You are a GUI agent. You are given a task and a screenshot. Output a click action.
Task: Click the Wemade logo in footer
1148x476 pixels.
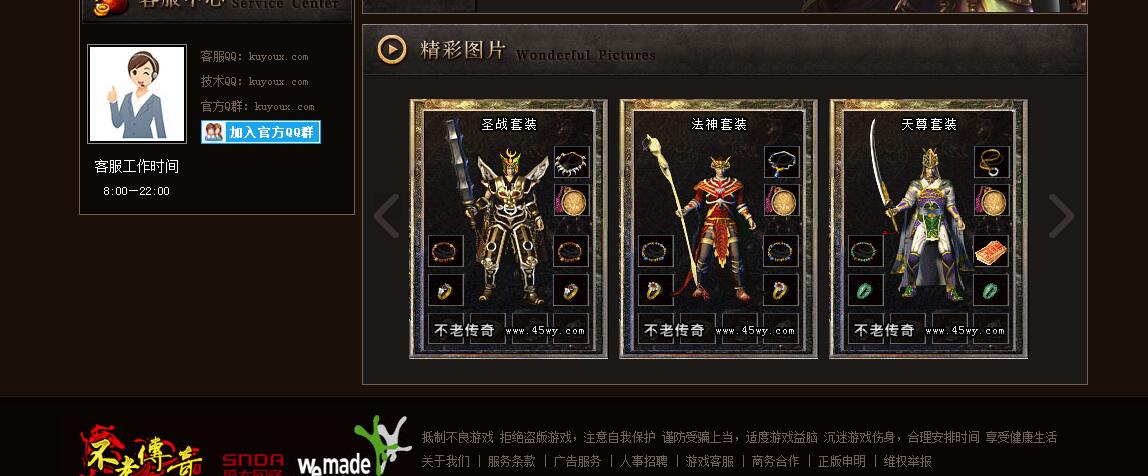tap(354, 448)
